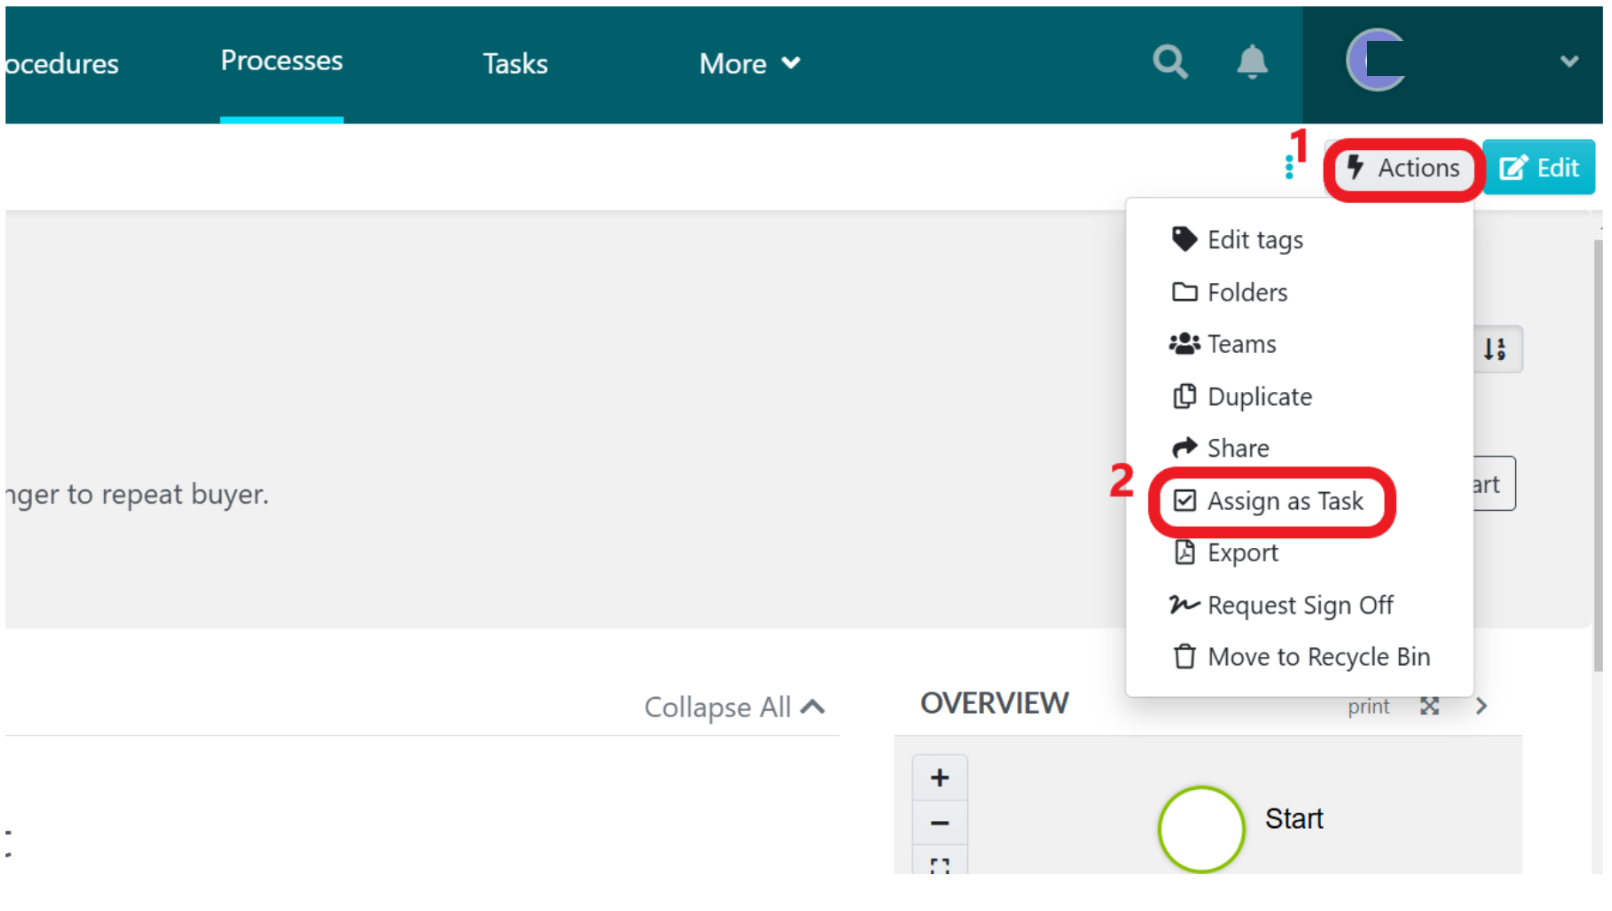The width and height of the screenshot is (1612, 911).
Task: Switch to the Tasks tab
Action: pos(515,63)
